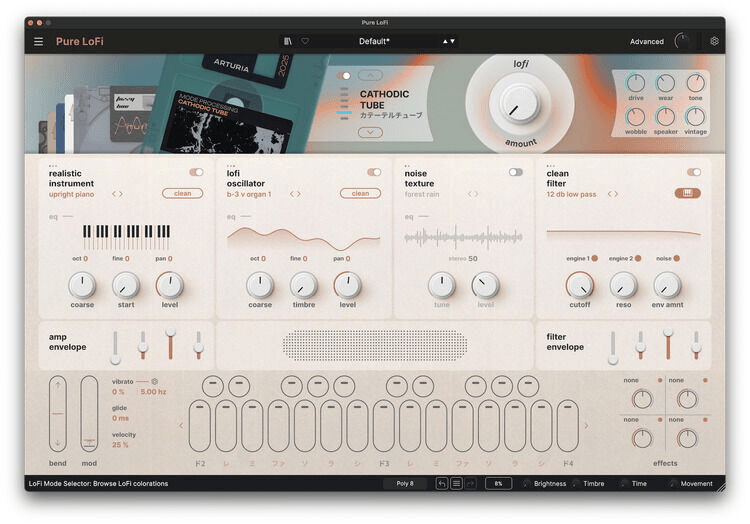Switch forest rain texture with arrows

[x=473, y=194]
